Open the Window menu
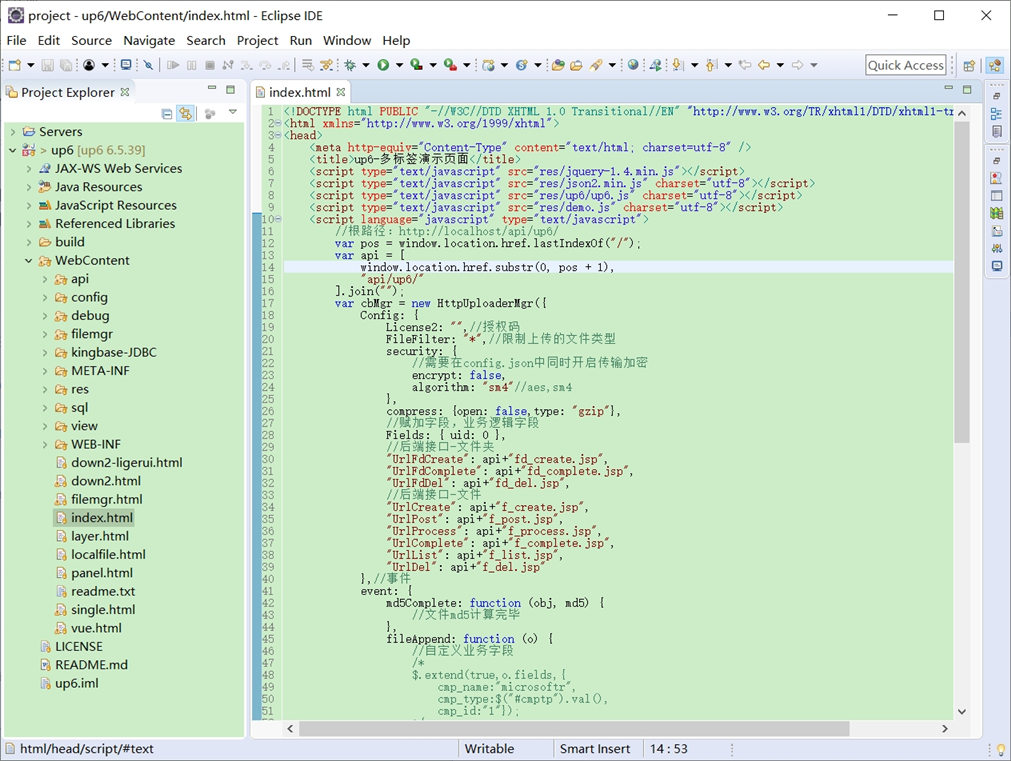 [347, 41]
